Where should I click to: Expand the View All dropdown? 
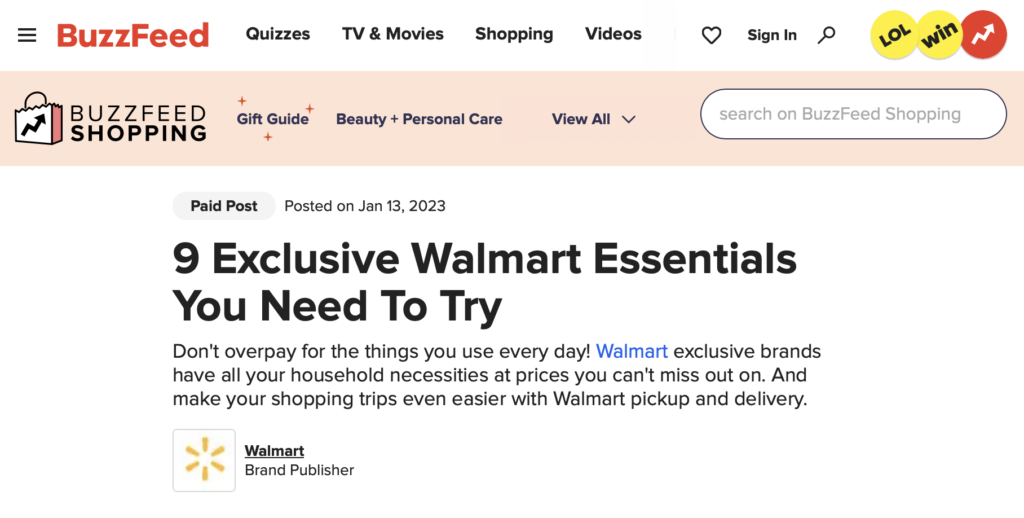coord(593,119)
